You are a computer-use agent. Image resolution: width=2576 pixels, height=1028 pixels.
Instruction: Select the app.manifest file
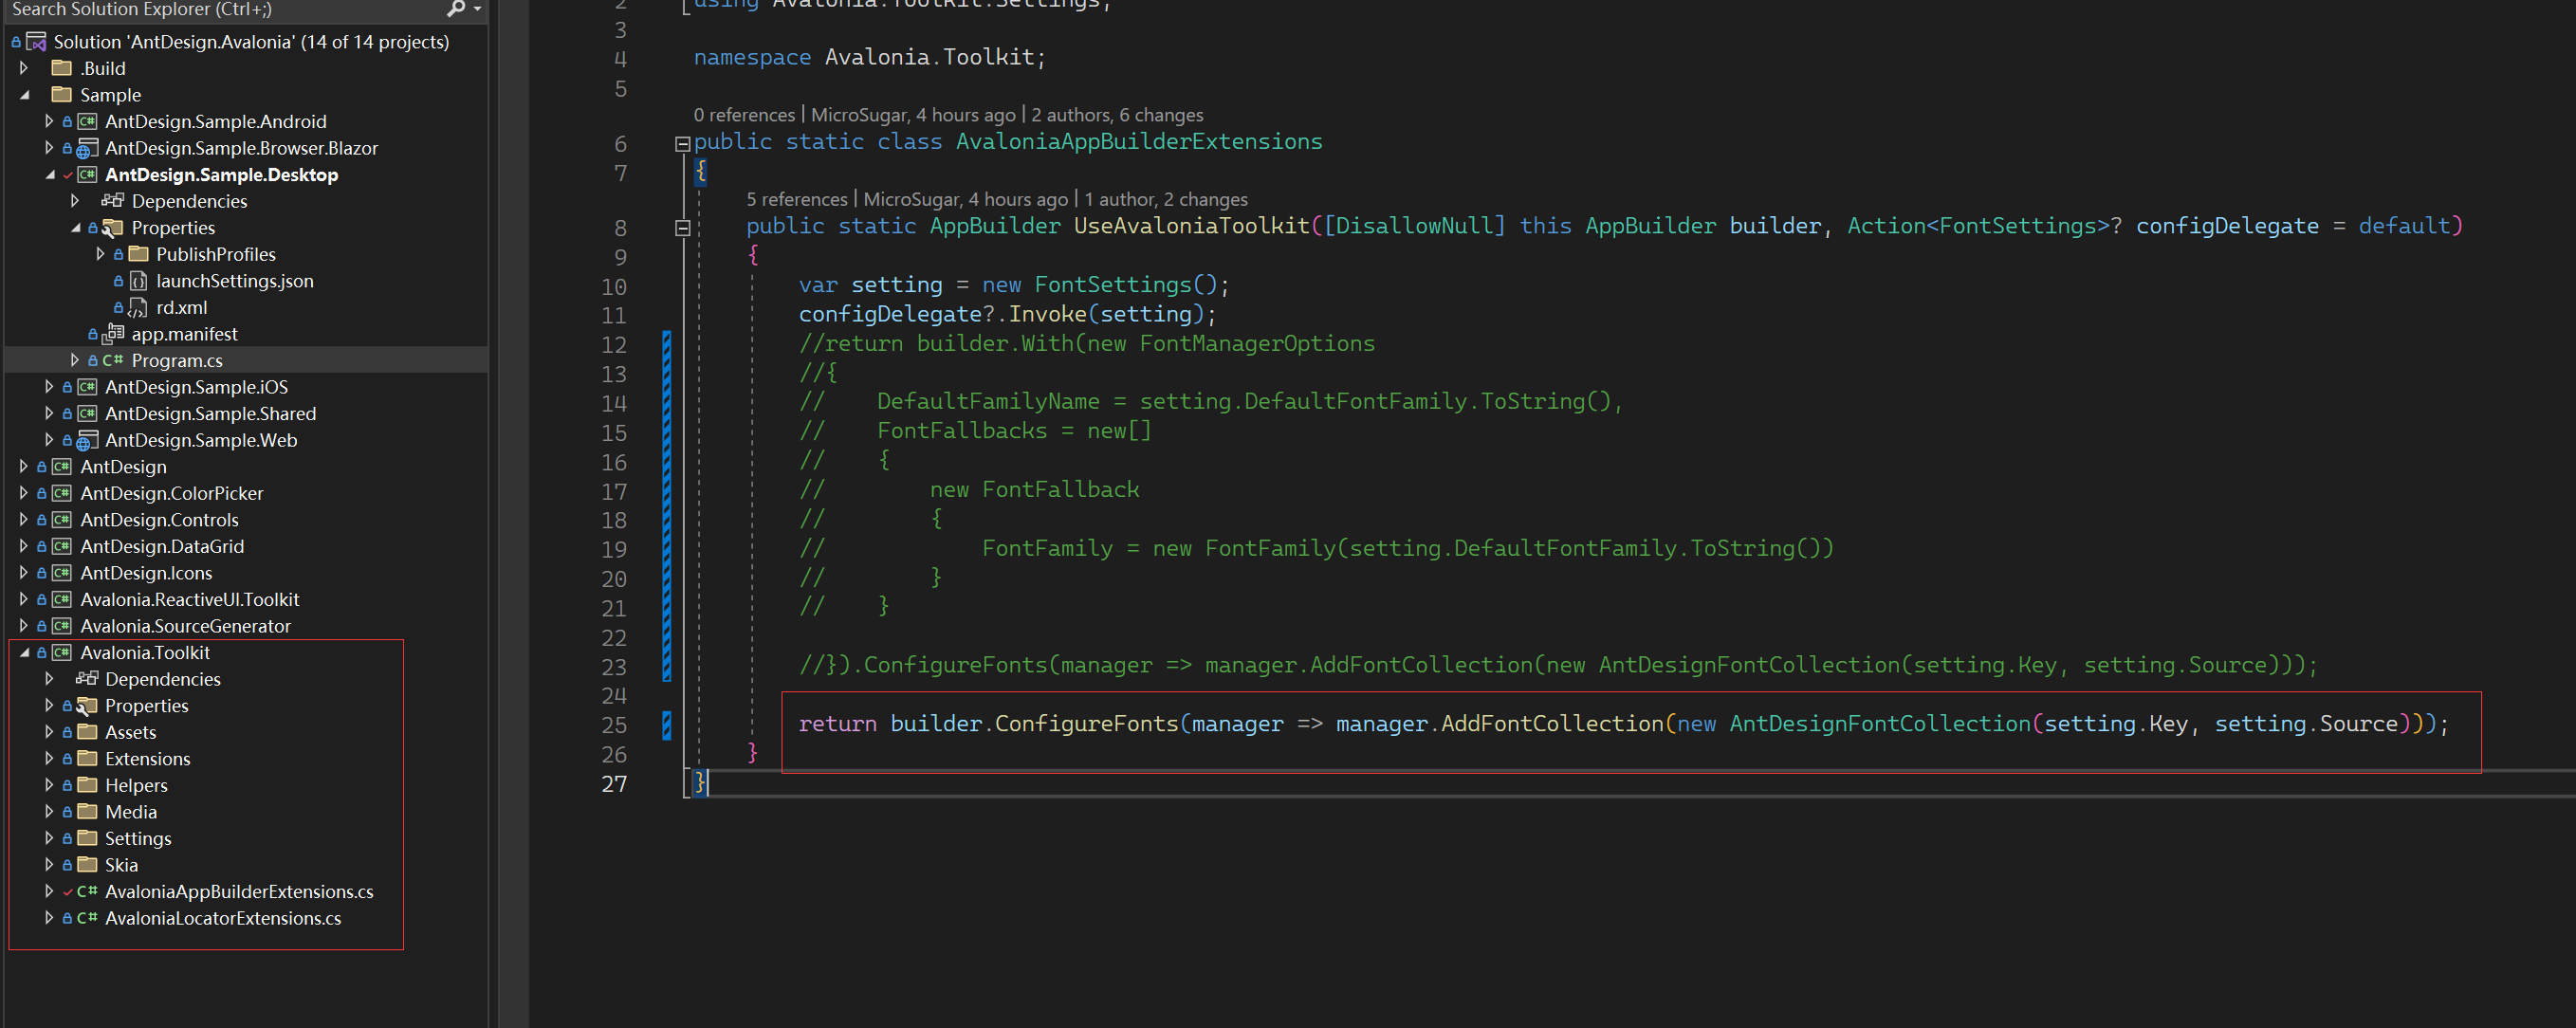pyautogui.click(x=185, y=334)
